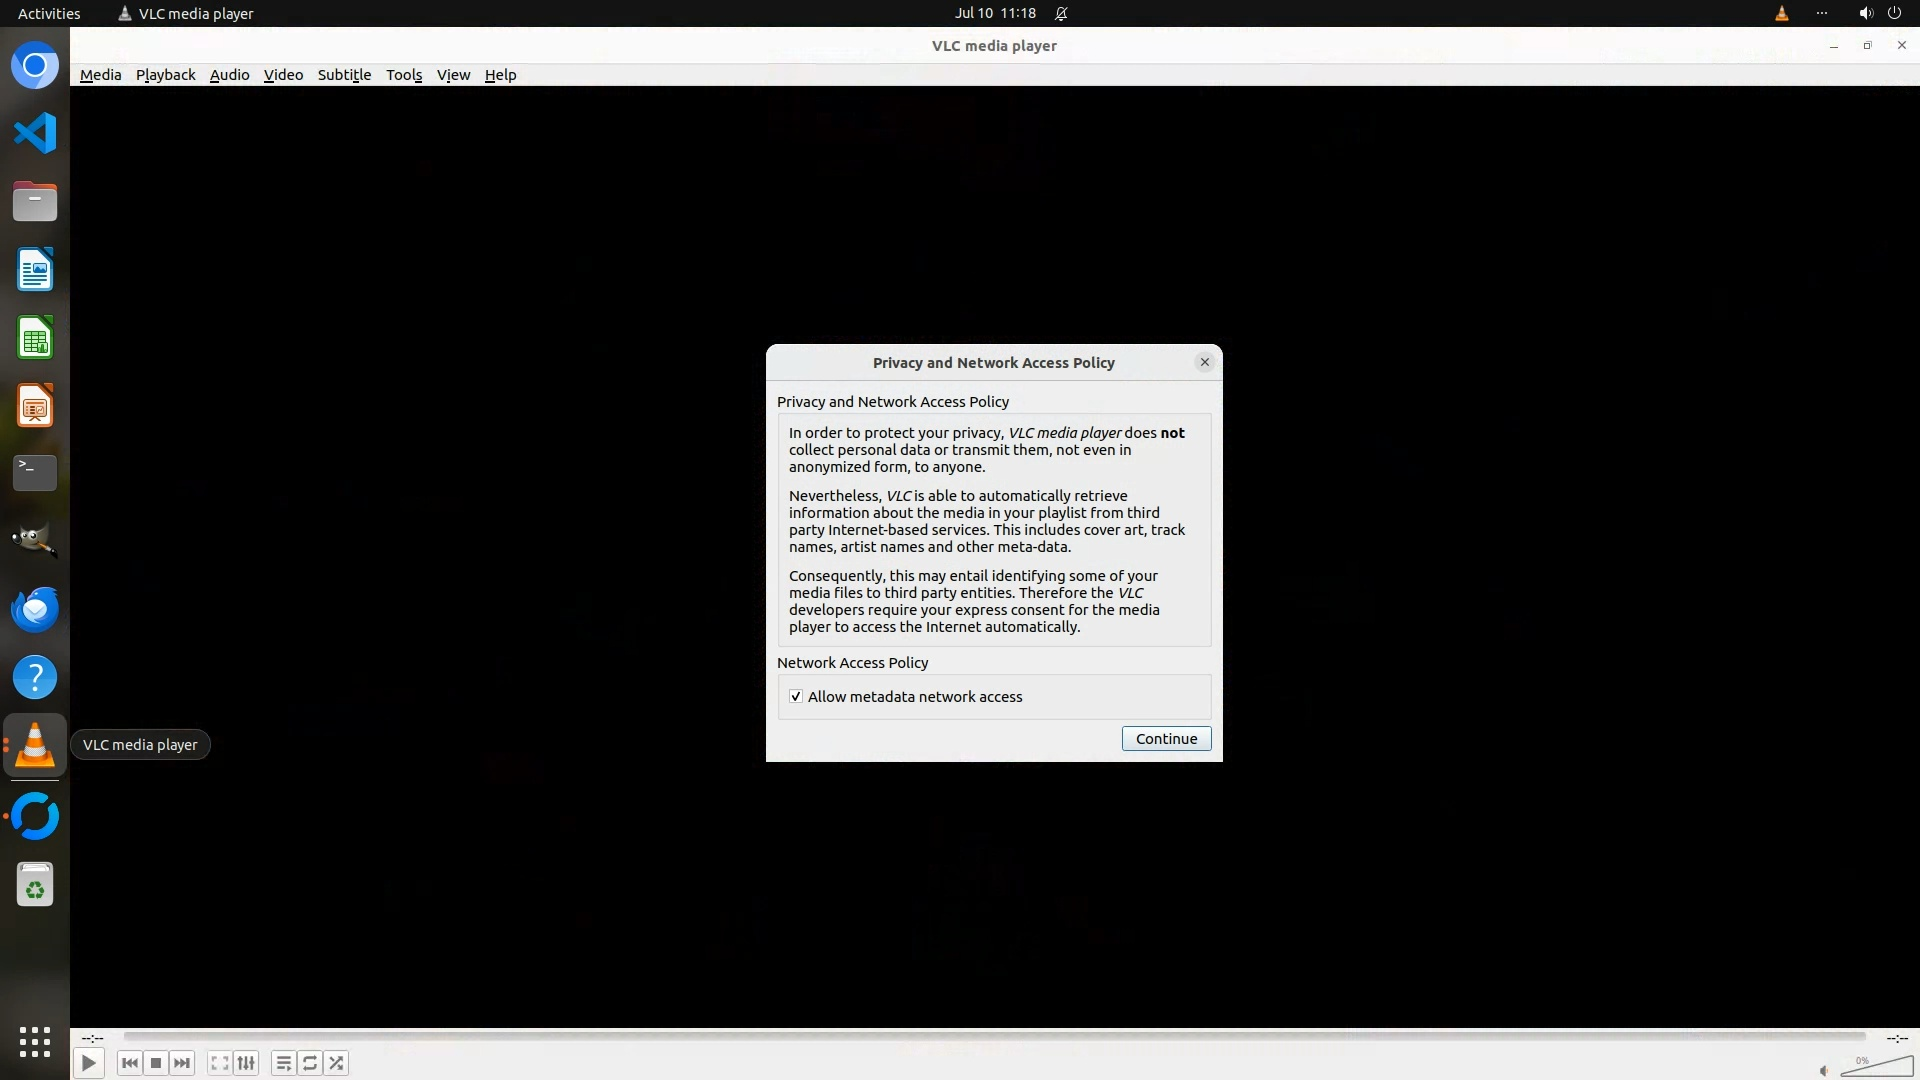Show extended settings (equalizer) icon
The width and height of the screenshot is (1920, 1080).
point(246,1063)
